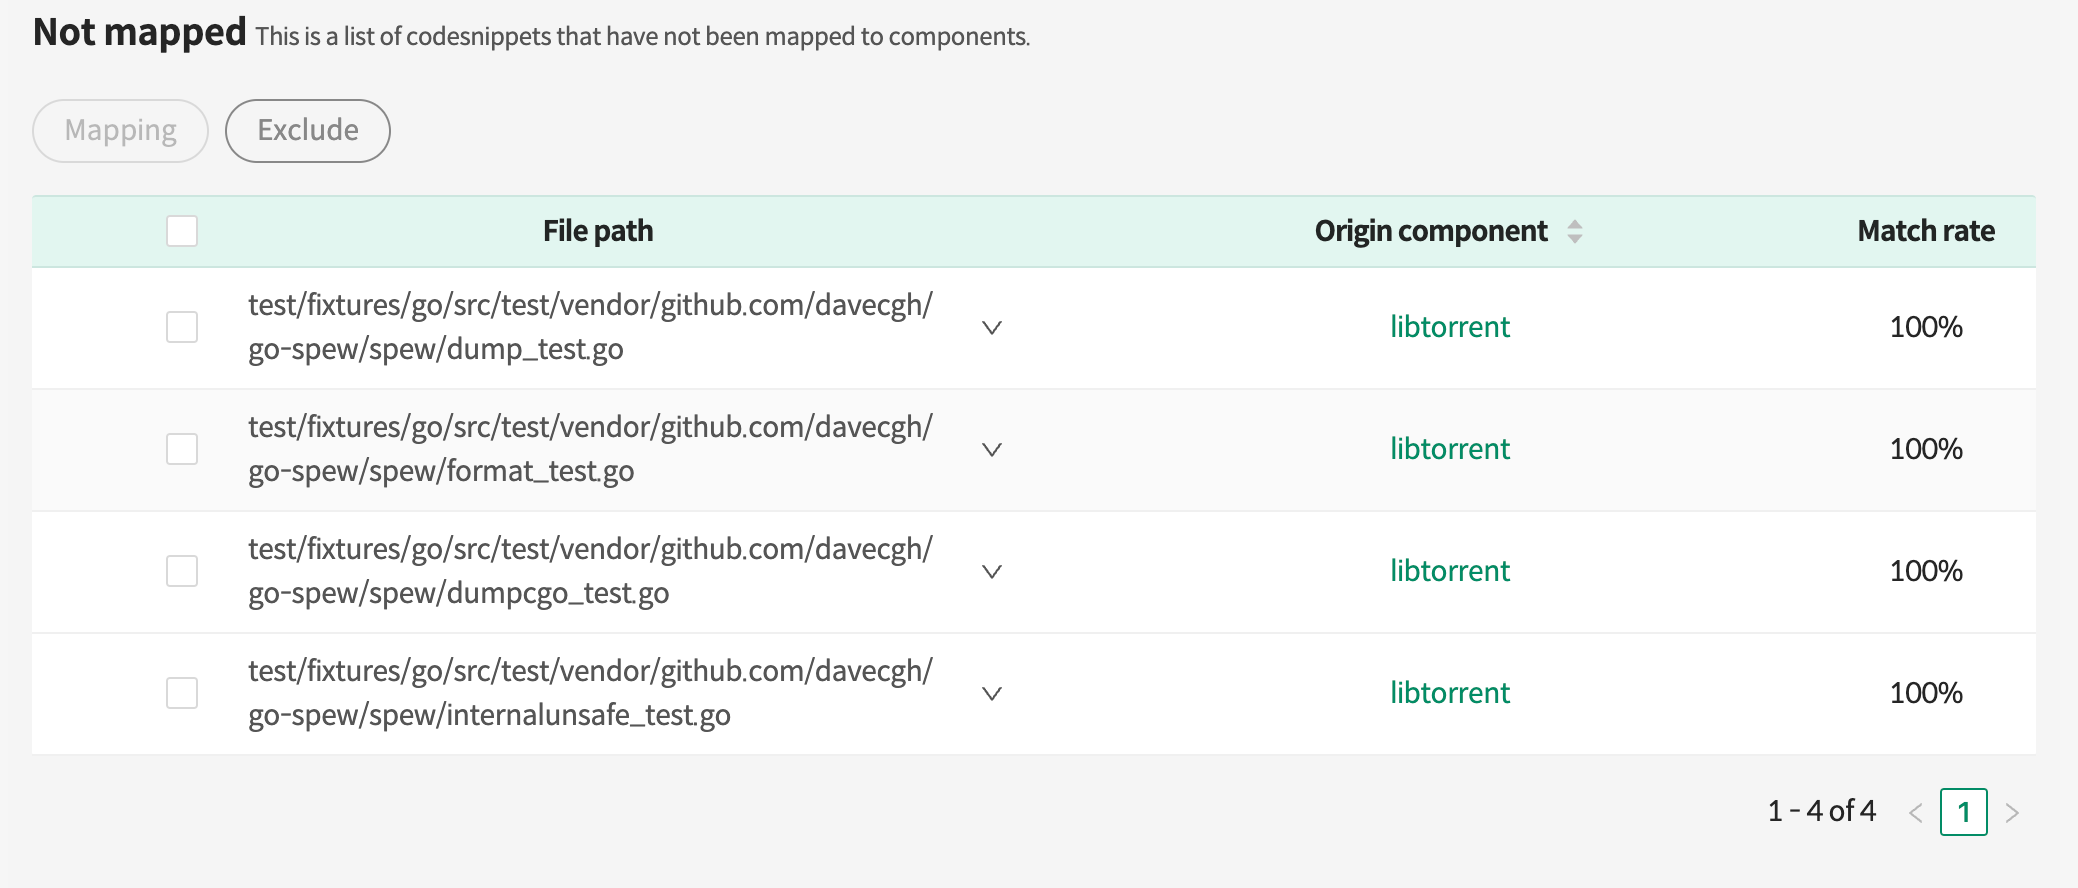Click the Origin component column header
Image resolution: width=2078 pixels, height=888 pixels.
1430,231
